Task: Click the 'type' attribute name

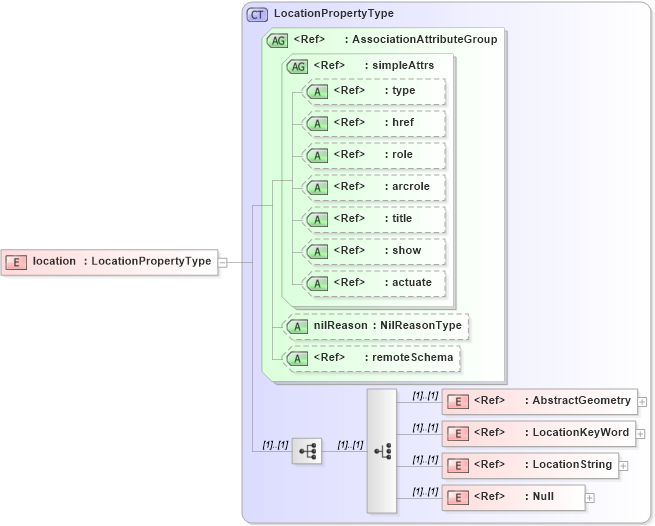Action: pos(404,91)
